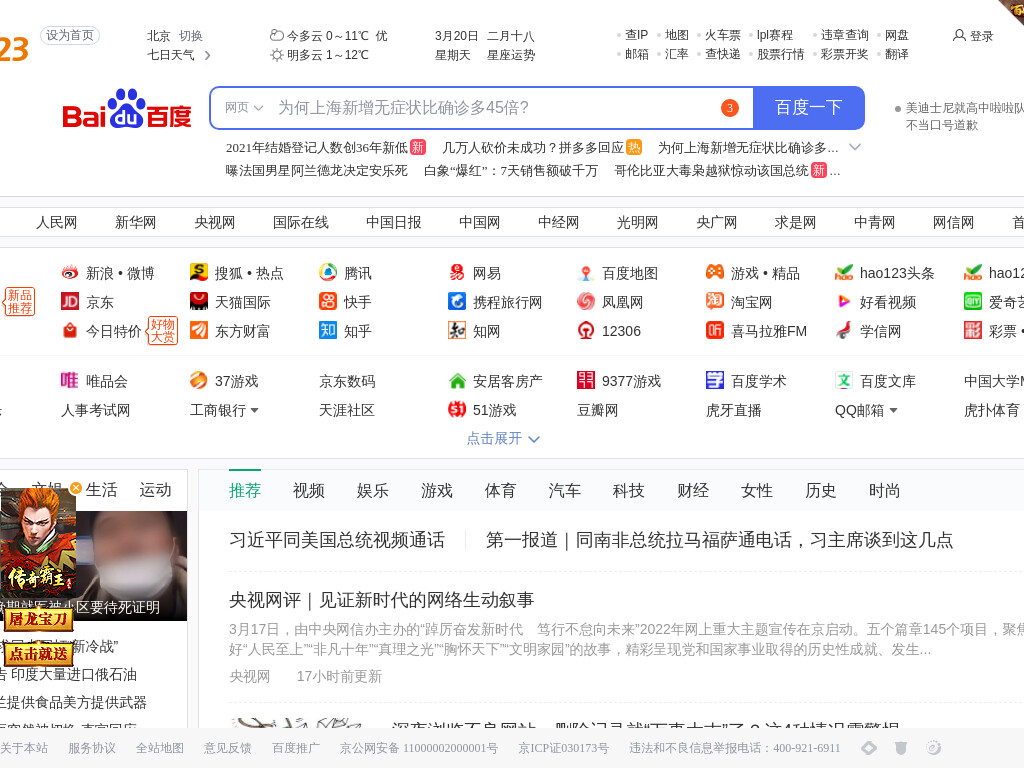The width and height of the screenshot is (1024, 768).
Task: Select the 财经 tab
Action: (x=693, y=490)
